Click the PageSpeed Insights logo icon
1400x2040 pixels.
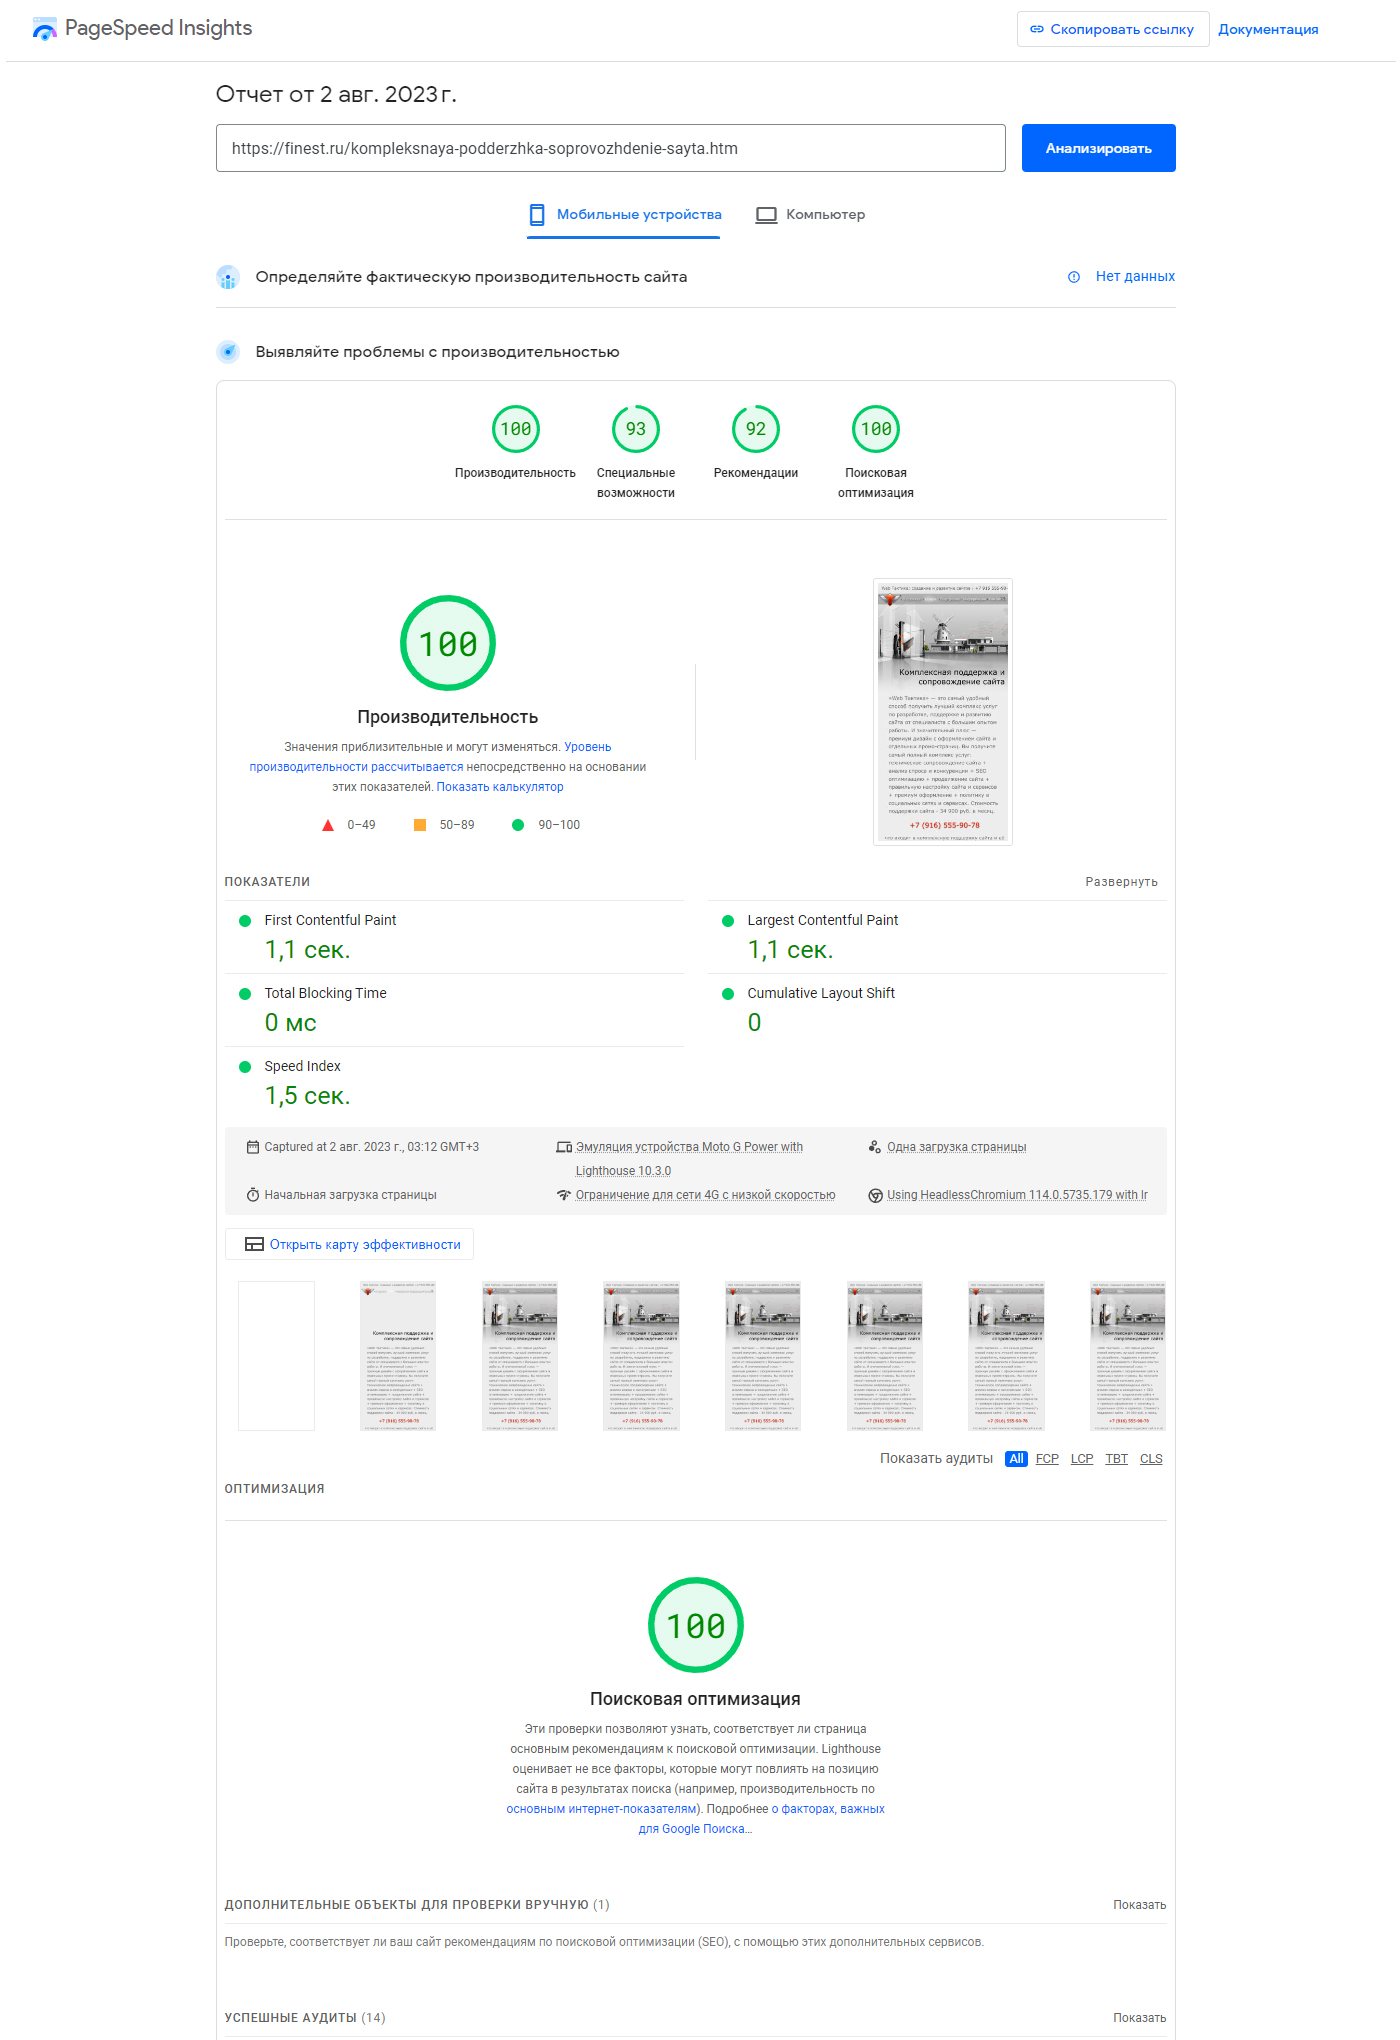tap(45, 29)
